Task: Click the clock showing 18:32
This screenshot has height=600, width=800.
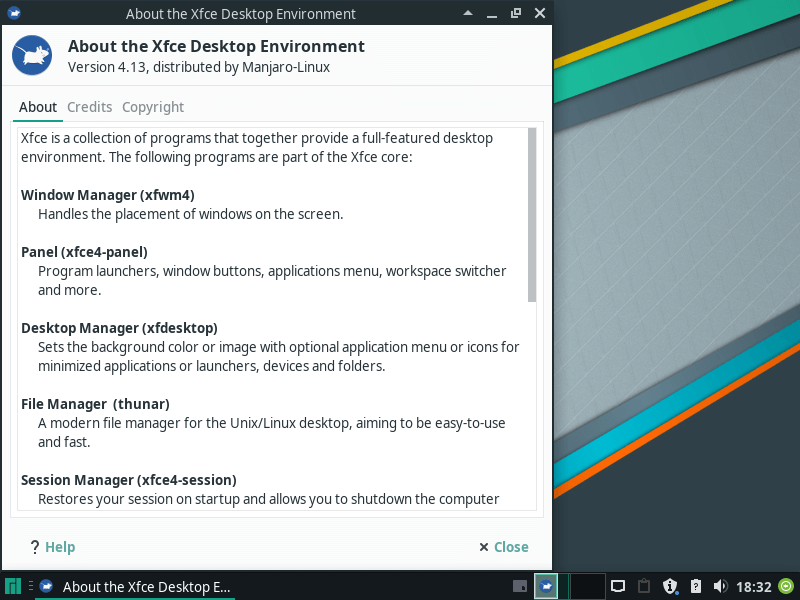Action: click(x=754, y=587)
